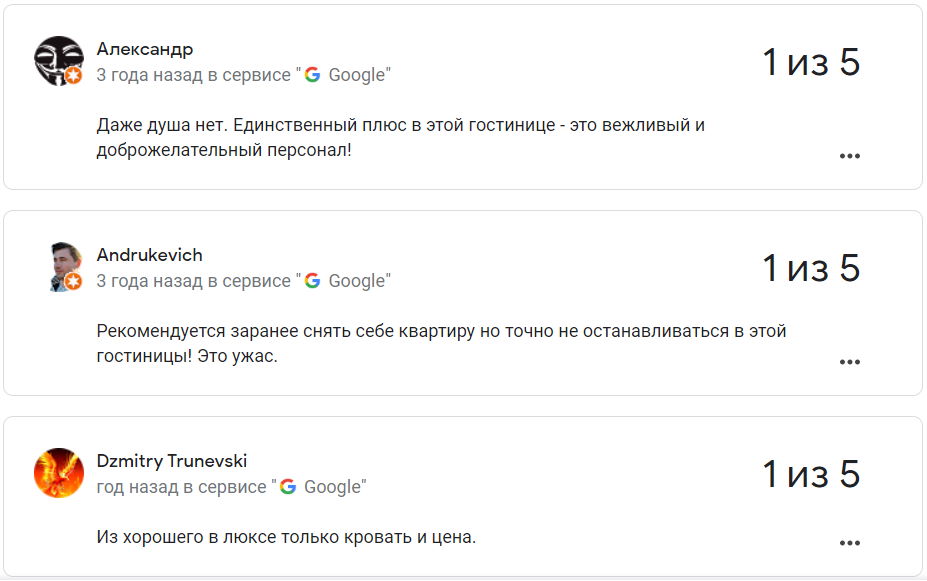This screenshot has height=581, width=927.
Task: Open reviewer name Александр
Action: 145,49
